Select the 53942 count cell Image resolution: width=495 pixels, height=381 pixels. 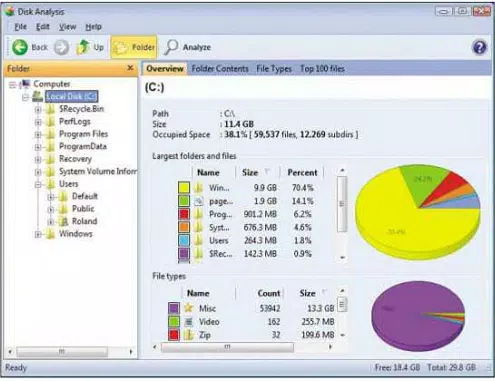coord(270,308)
